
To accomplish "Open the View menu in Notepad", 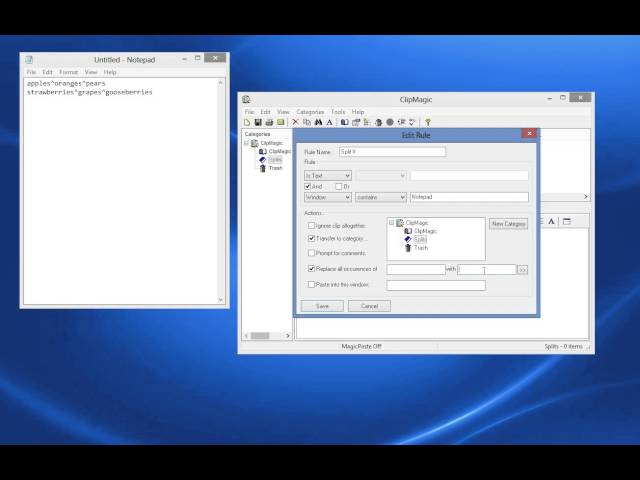I will coord(91,72).
